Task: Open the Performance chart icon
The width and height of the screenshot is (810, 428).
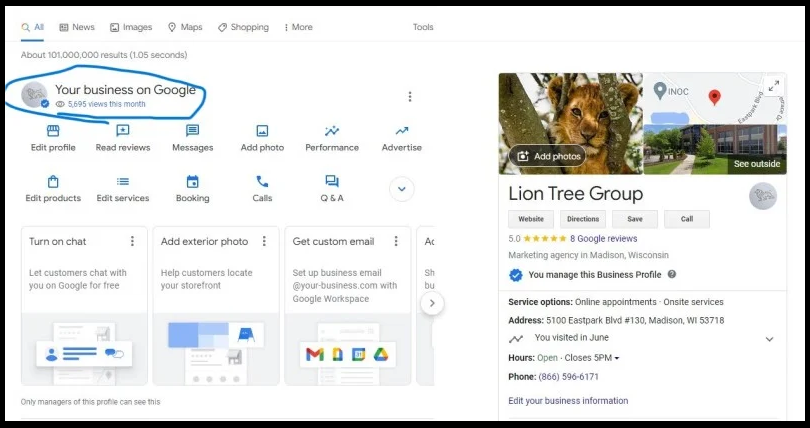Action: tap(332, 131)
